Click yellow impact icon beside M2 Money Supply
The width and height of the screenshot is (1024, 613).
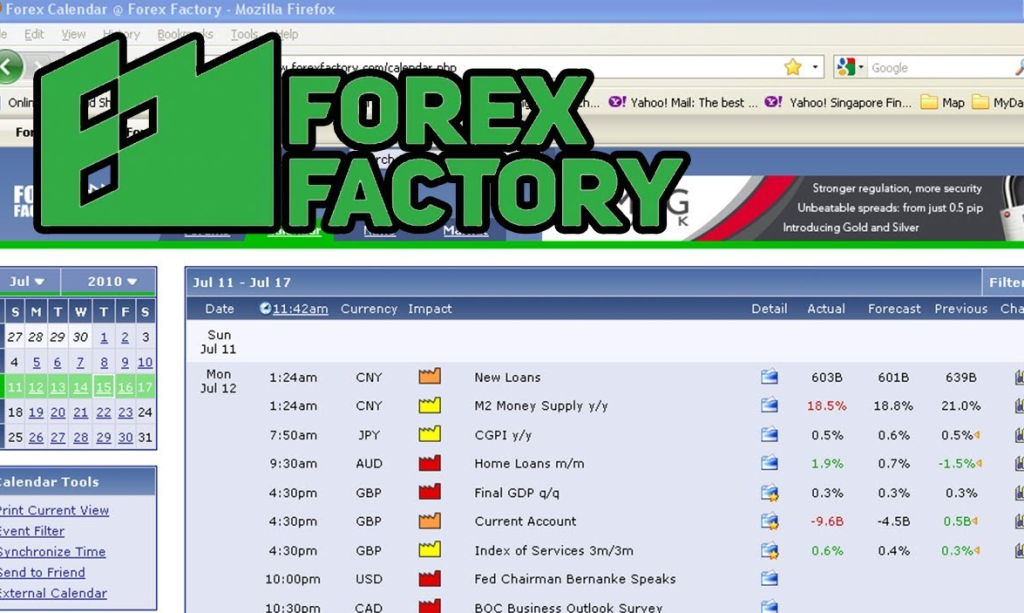[x=430, y=406]
